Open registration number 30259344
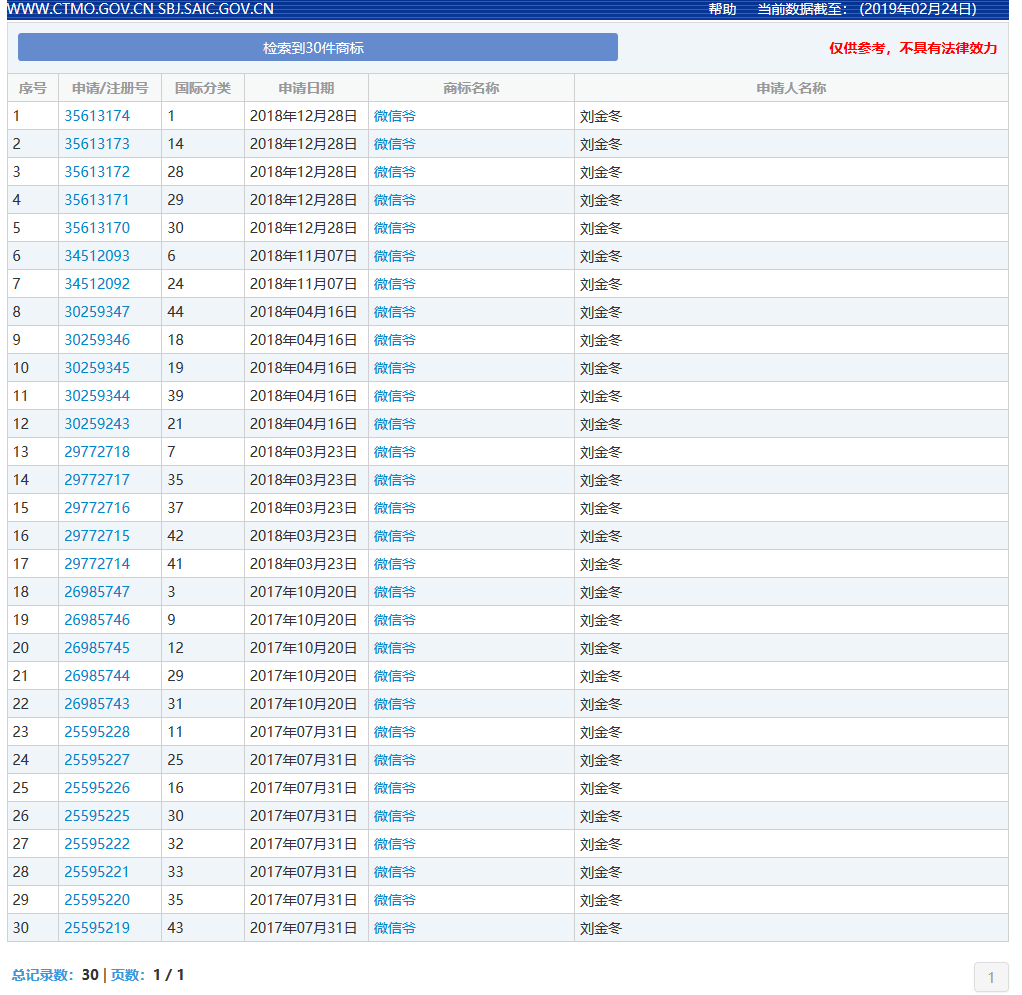The width and height of the screenshot is (1022, 995). [97, 396]
